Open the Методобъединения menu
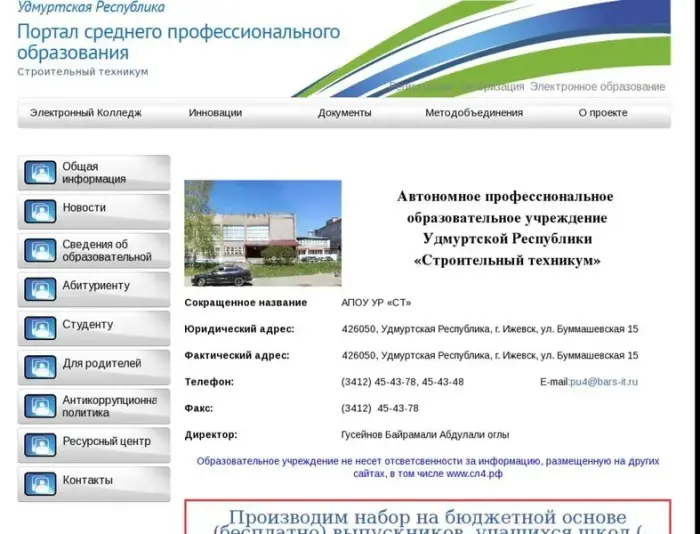 click(473, 113)
